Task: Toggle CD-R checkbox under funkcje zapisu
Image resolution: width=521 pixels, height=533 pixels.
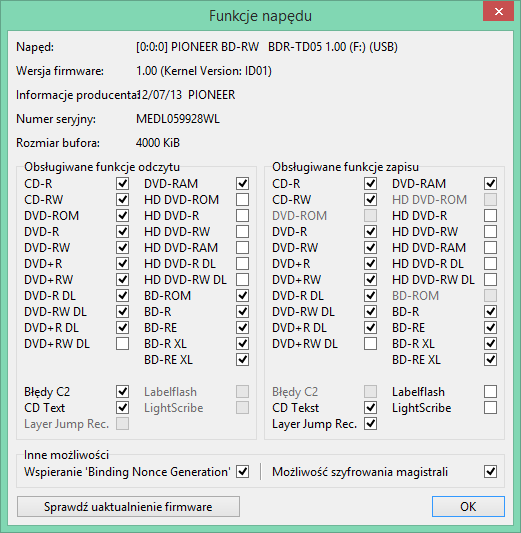Action: (370, 184)
